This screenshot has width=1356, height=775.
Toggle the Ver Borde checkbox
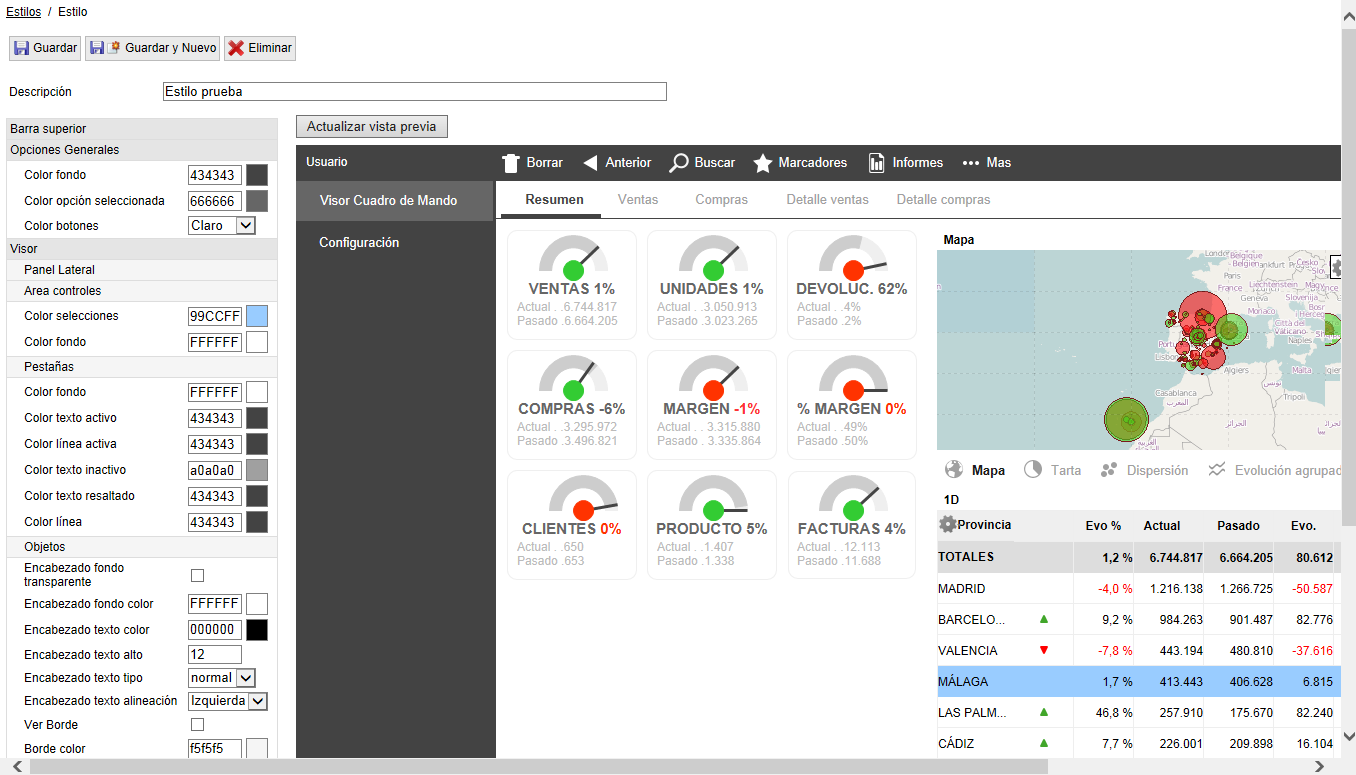(197, 724)
